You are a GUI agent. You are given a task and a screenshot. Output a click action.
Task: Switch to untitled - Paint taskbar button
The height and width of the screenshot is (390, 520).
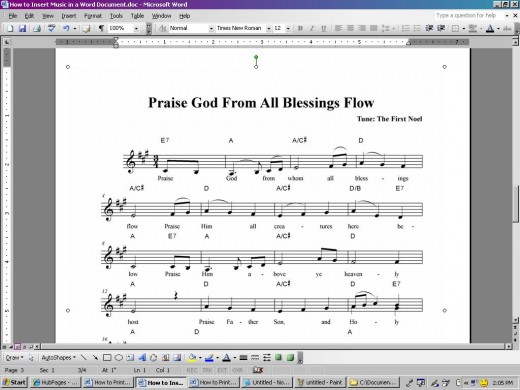(x=320, y=382)
